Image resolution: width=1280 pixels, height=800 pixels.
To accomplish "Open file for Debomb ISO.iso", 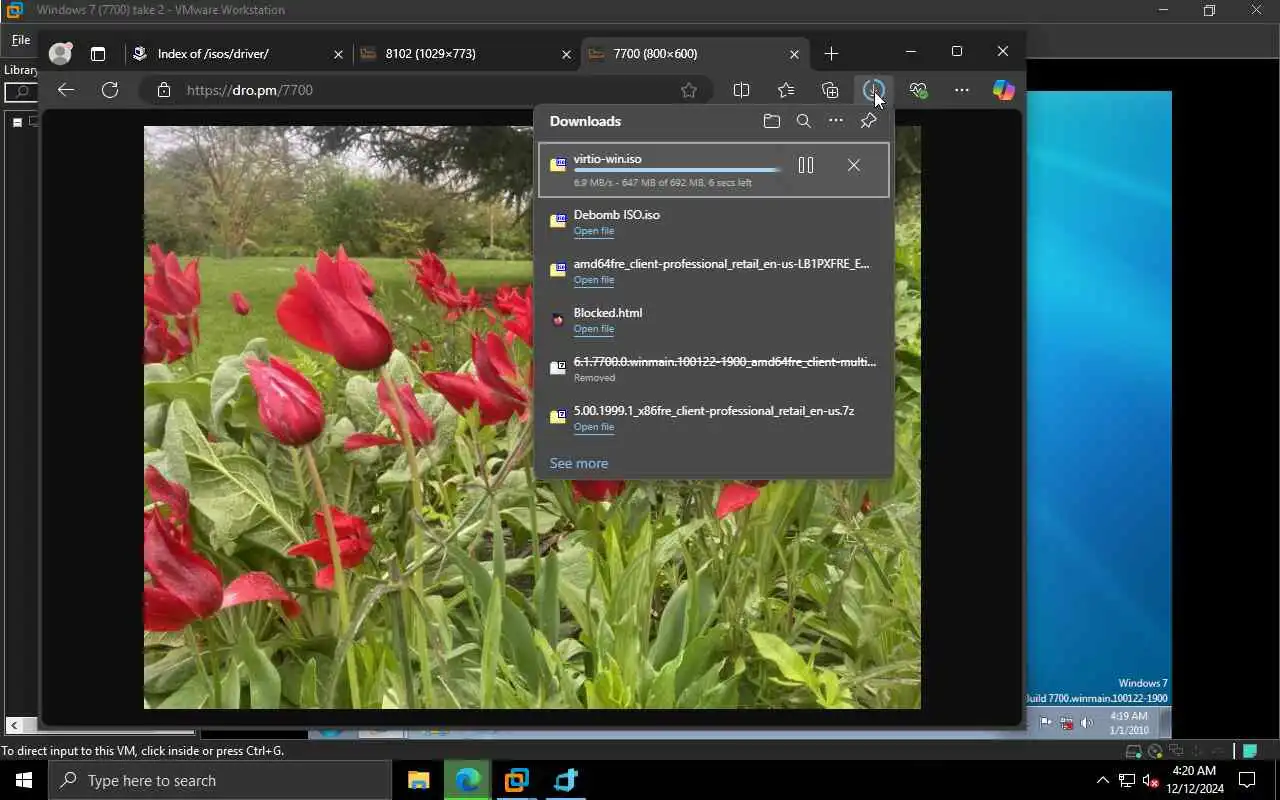I will (x=594, y=231).
